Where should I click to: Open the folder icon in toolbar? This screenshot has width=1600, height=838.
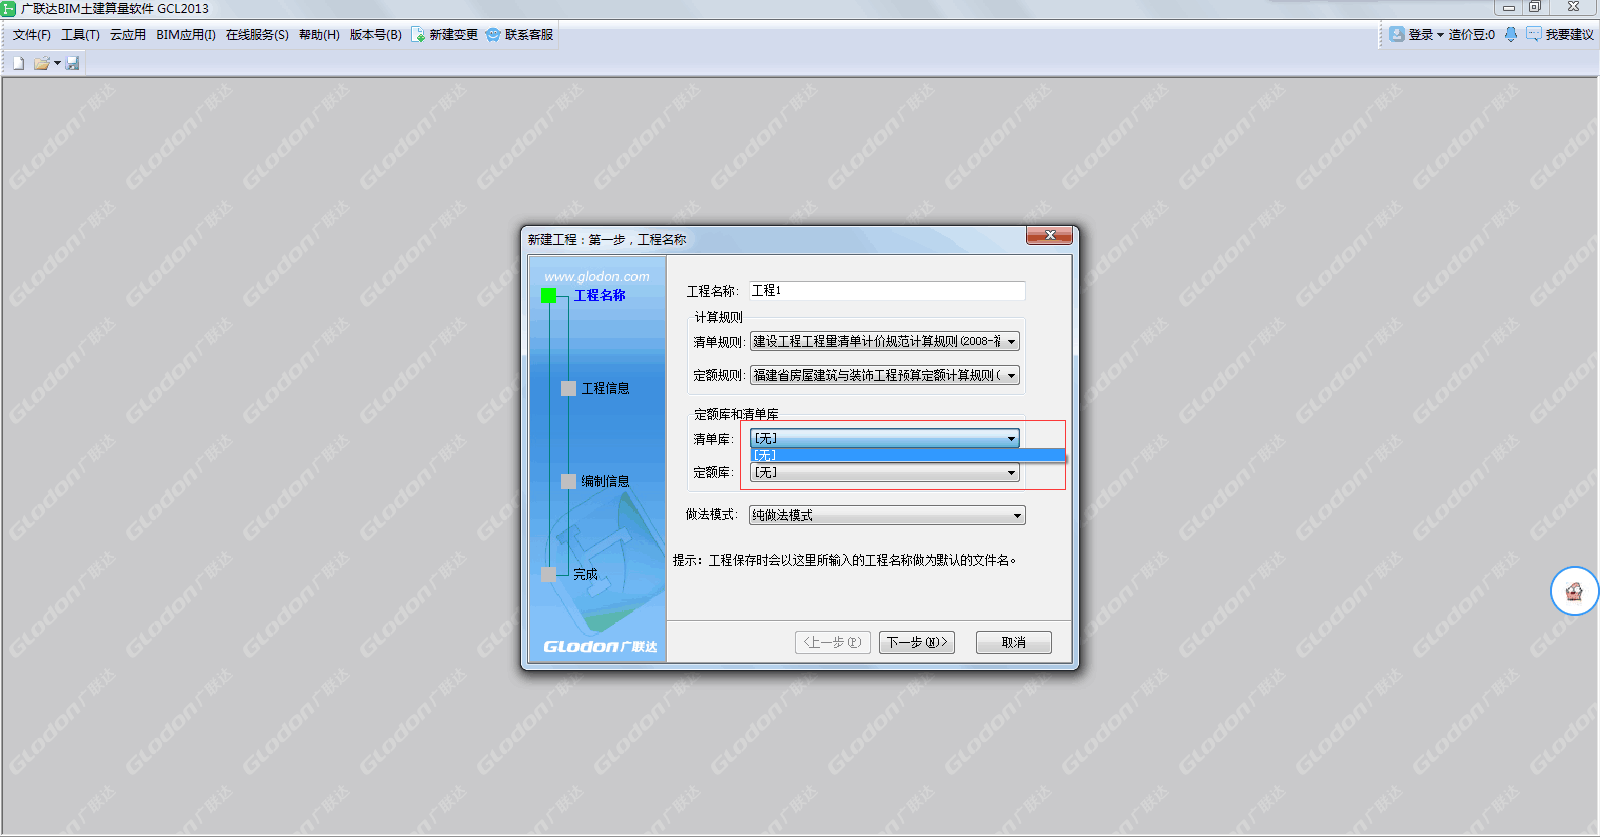[x=41, y=63]
